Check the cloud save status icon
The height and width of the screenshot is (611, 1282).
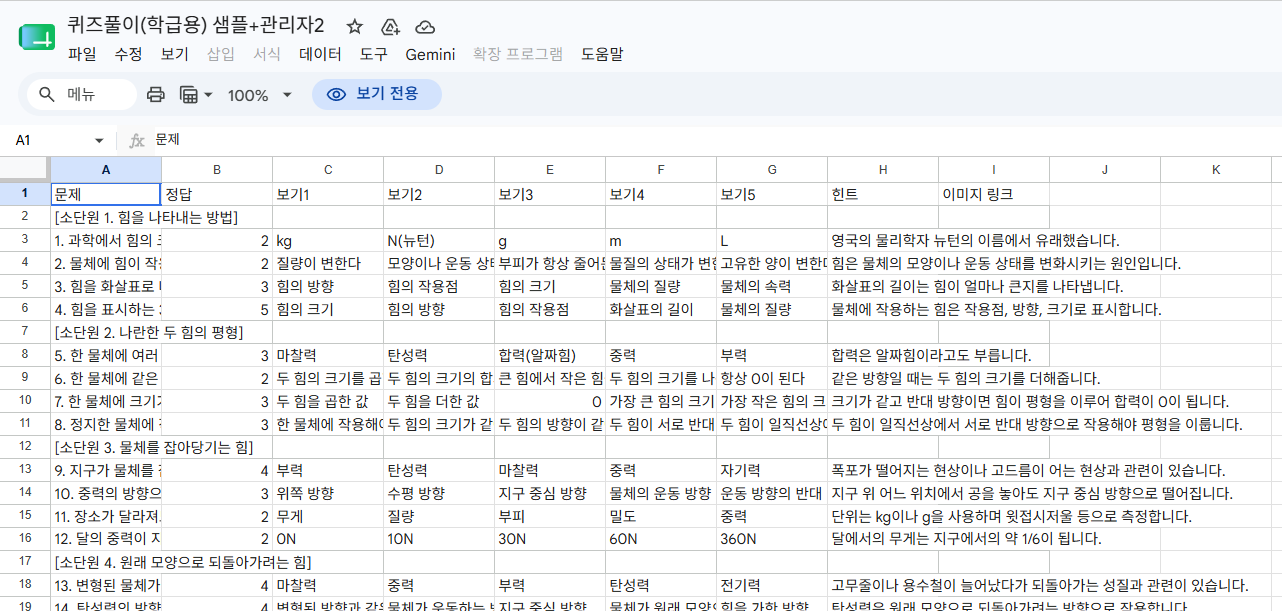[x=425, y=27]
